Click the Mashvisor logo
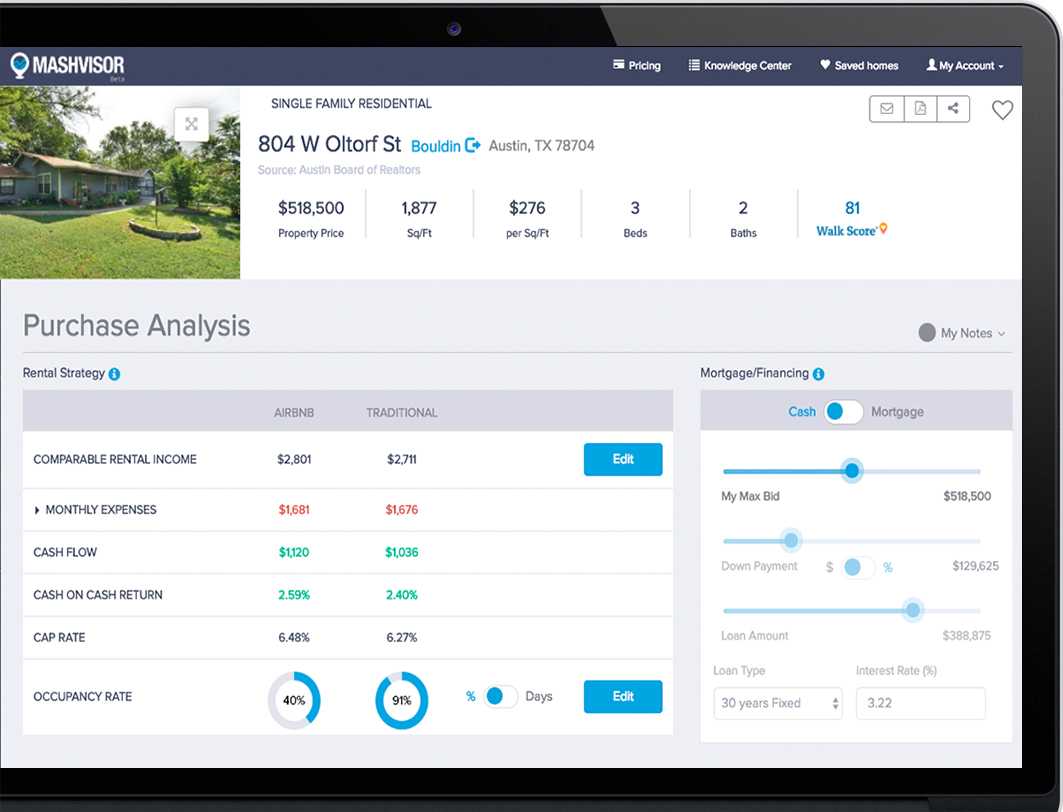The image size is (1063, 812). [67, 66]
